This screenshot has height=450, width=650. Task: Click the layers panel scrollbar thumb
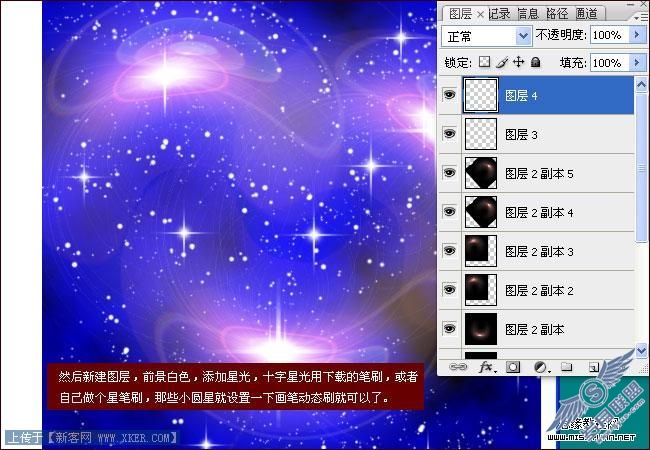point(641,168)
